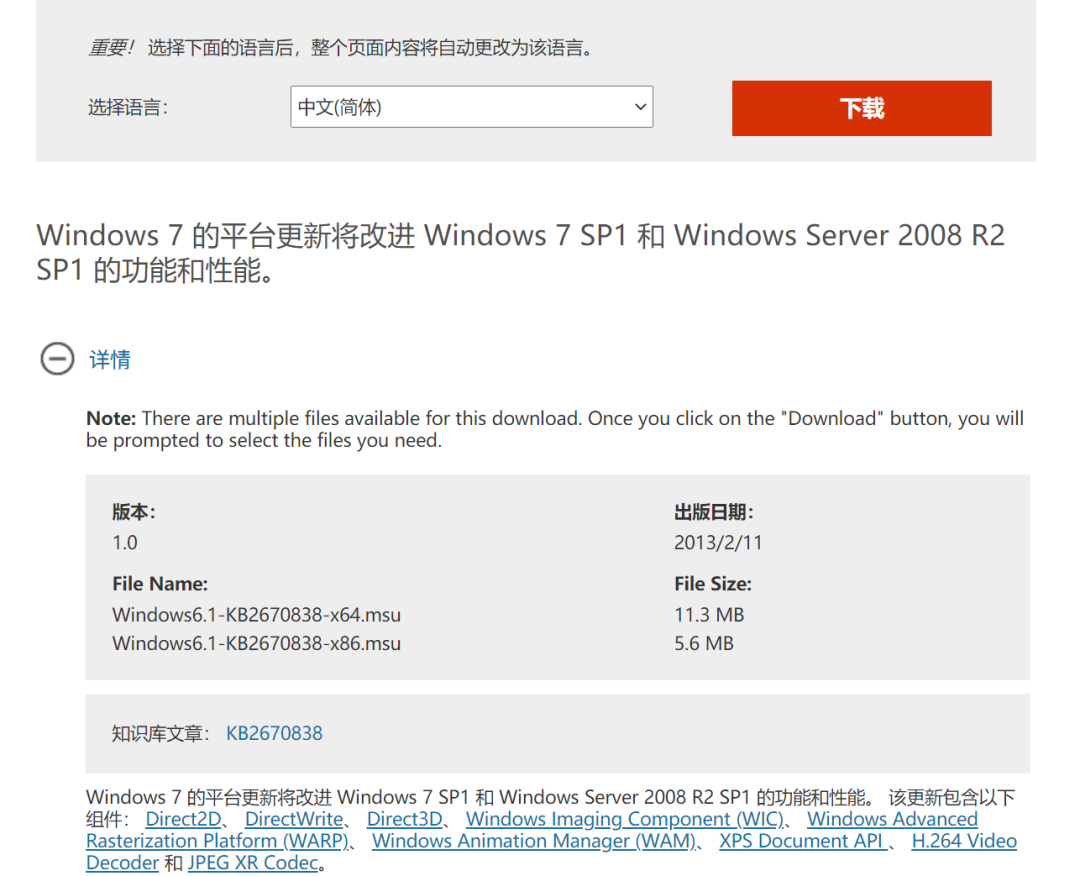Viewport: 1080px width, 876px height.
Task: Click the 版本 label
Action: click(134, 512)
